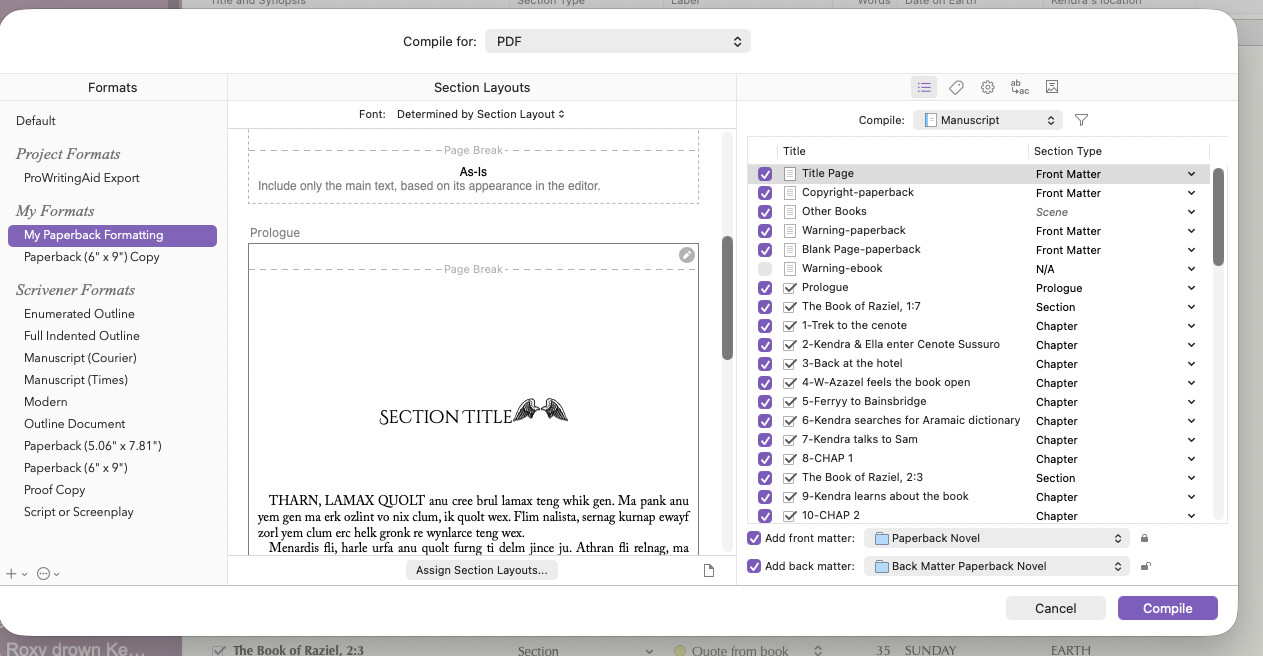Image resolution: width=1263 pixels, height=656 pixels.
Task: Open the metadata tag icon tab
Action: [956, 88]
